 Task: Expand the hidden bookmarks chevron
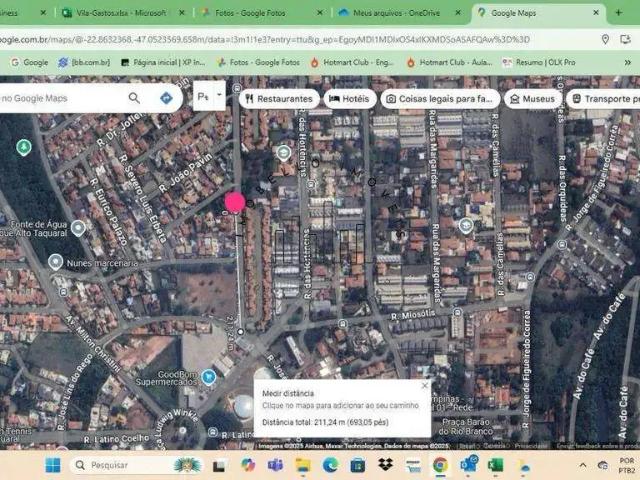coord(627,62)
